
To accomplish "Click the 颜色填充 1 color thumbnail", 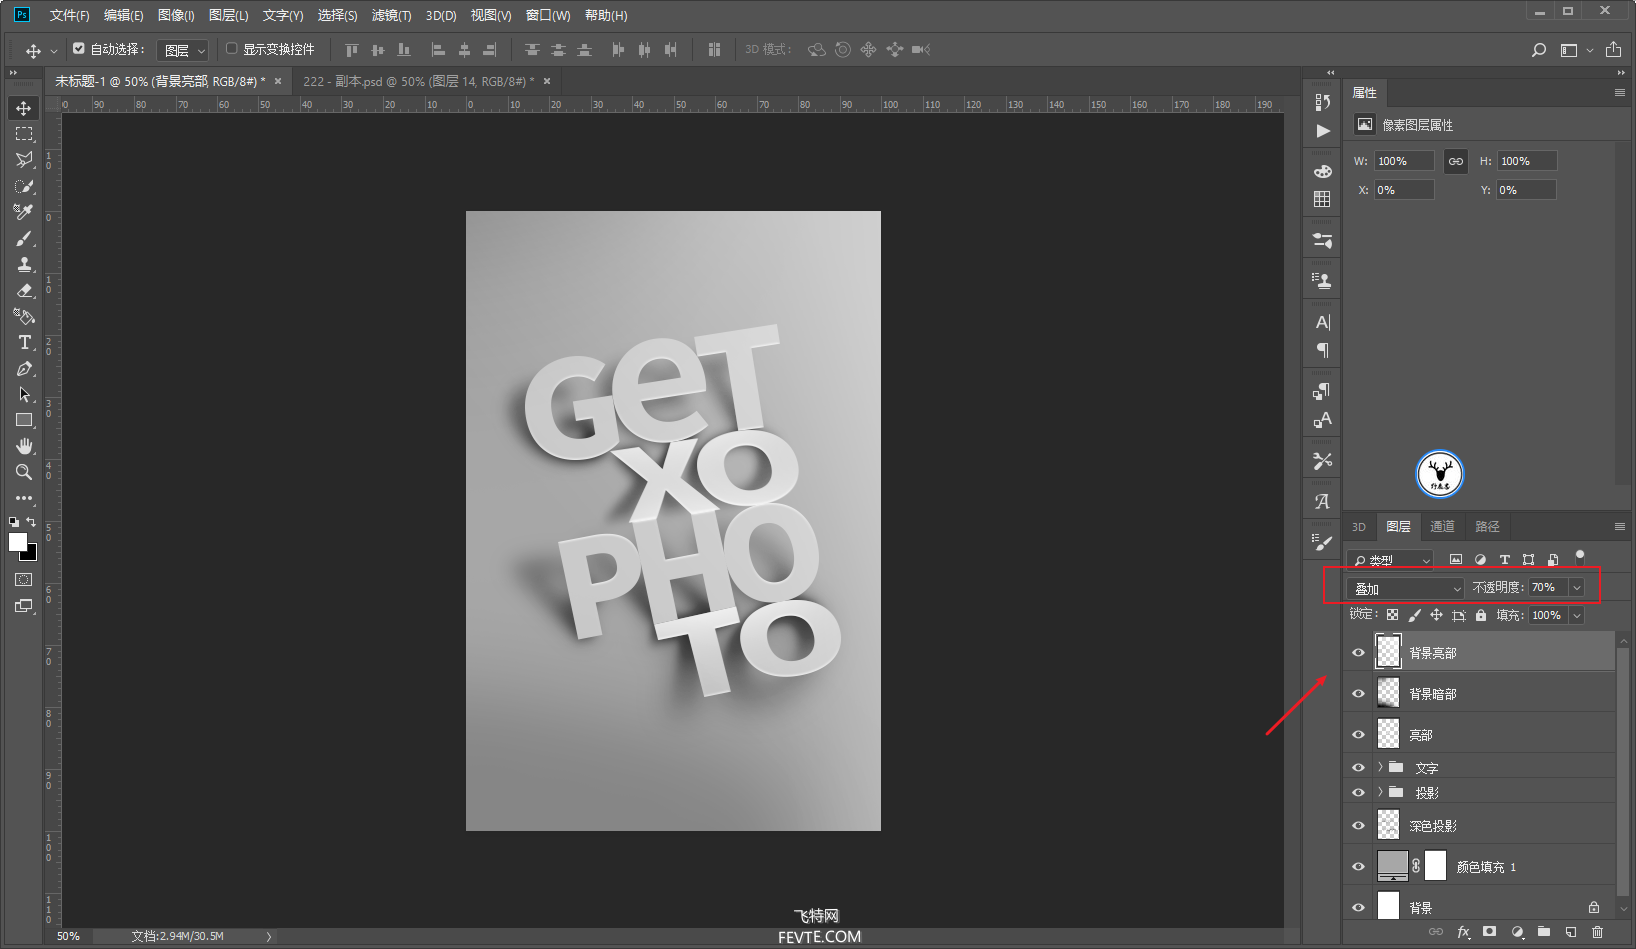I will click(1392, 866).
